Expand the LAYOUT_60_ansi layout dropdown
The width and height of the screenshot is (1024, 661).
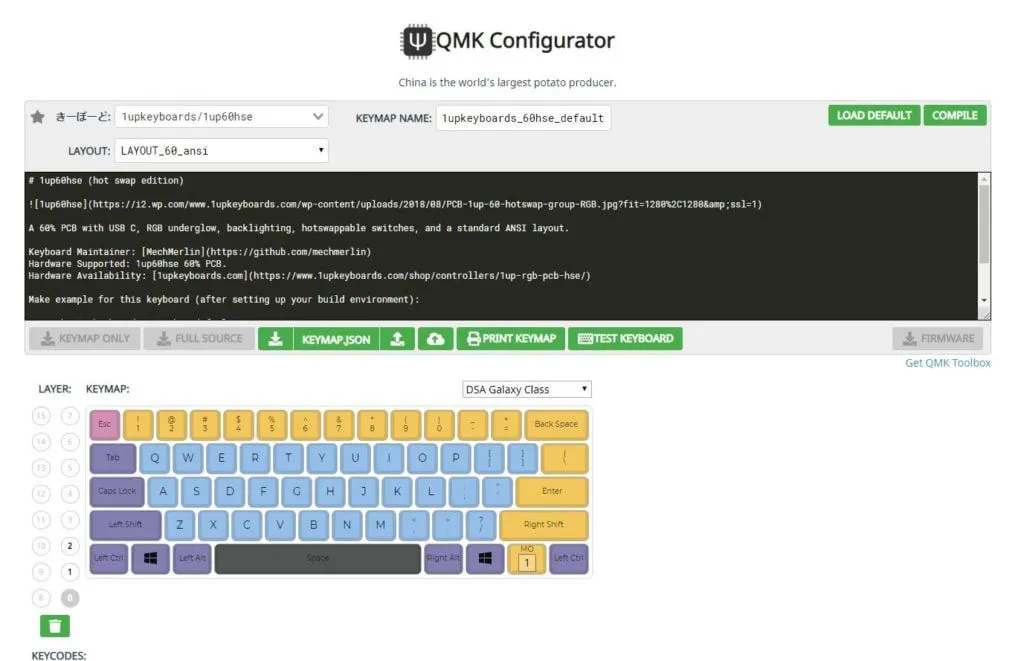[x=221, y=151]
